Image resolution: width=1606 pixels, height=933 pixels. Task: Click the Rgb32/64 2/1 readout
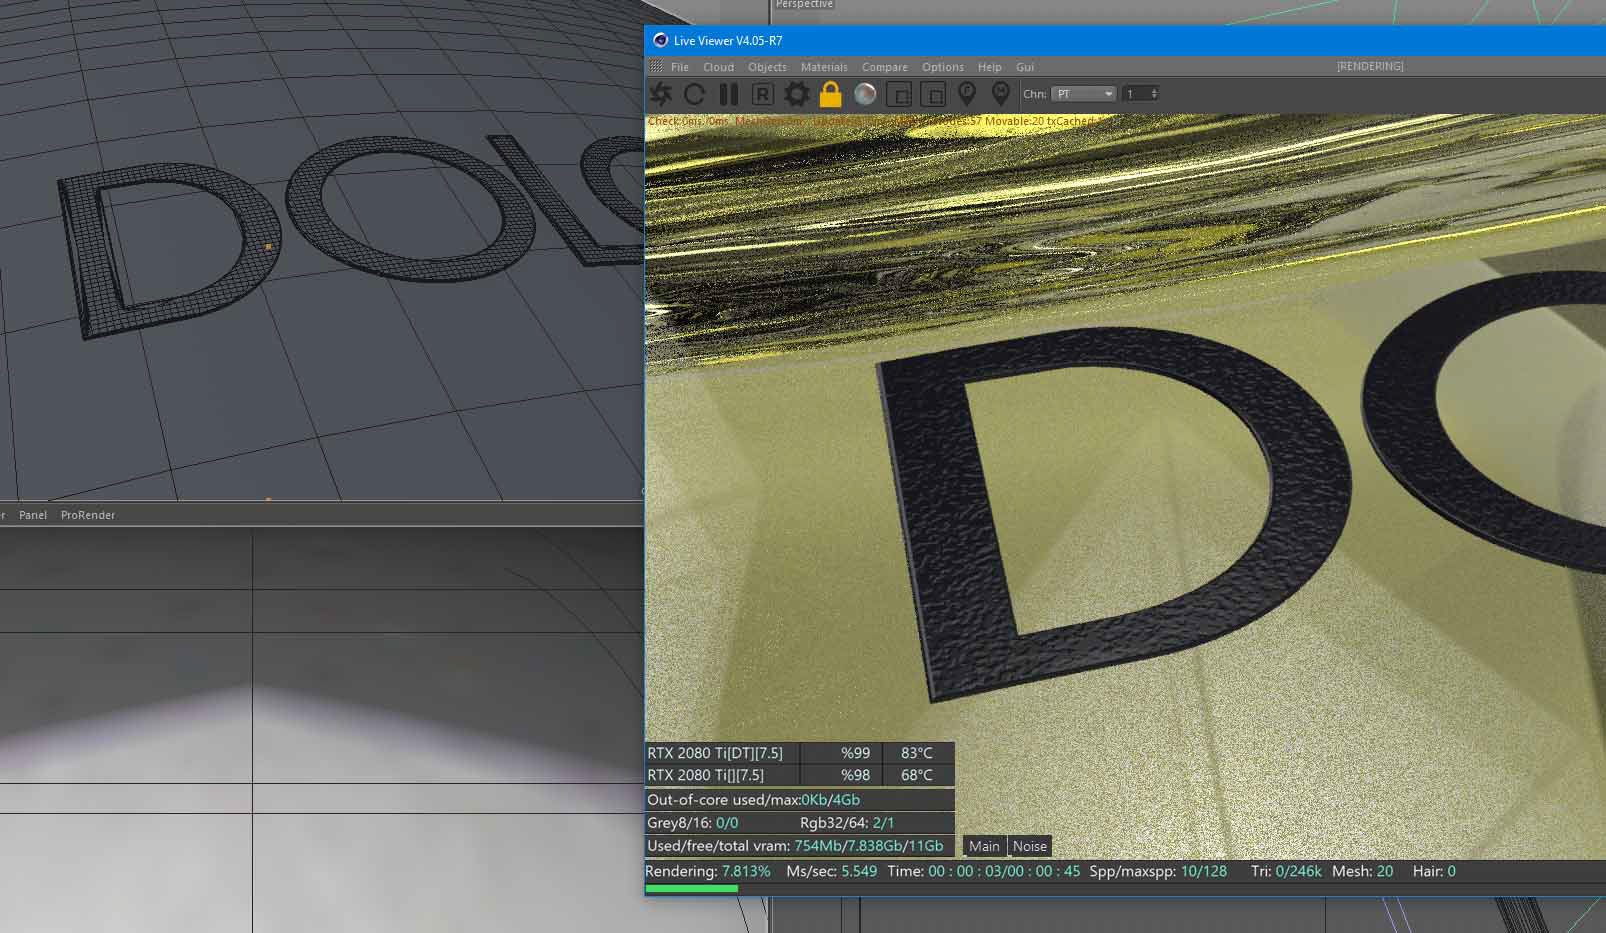click(x=847, y=823)
